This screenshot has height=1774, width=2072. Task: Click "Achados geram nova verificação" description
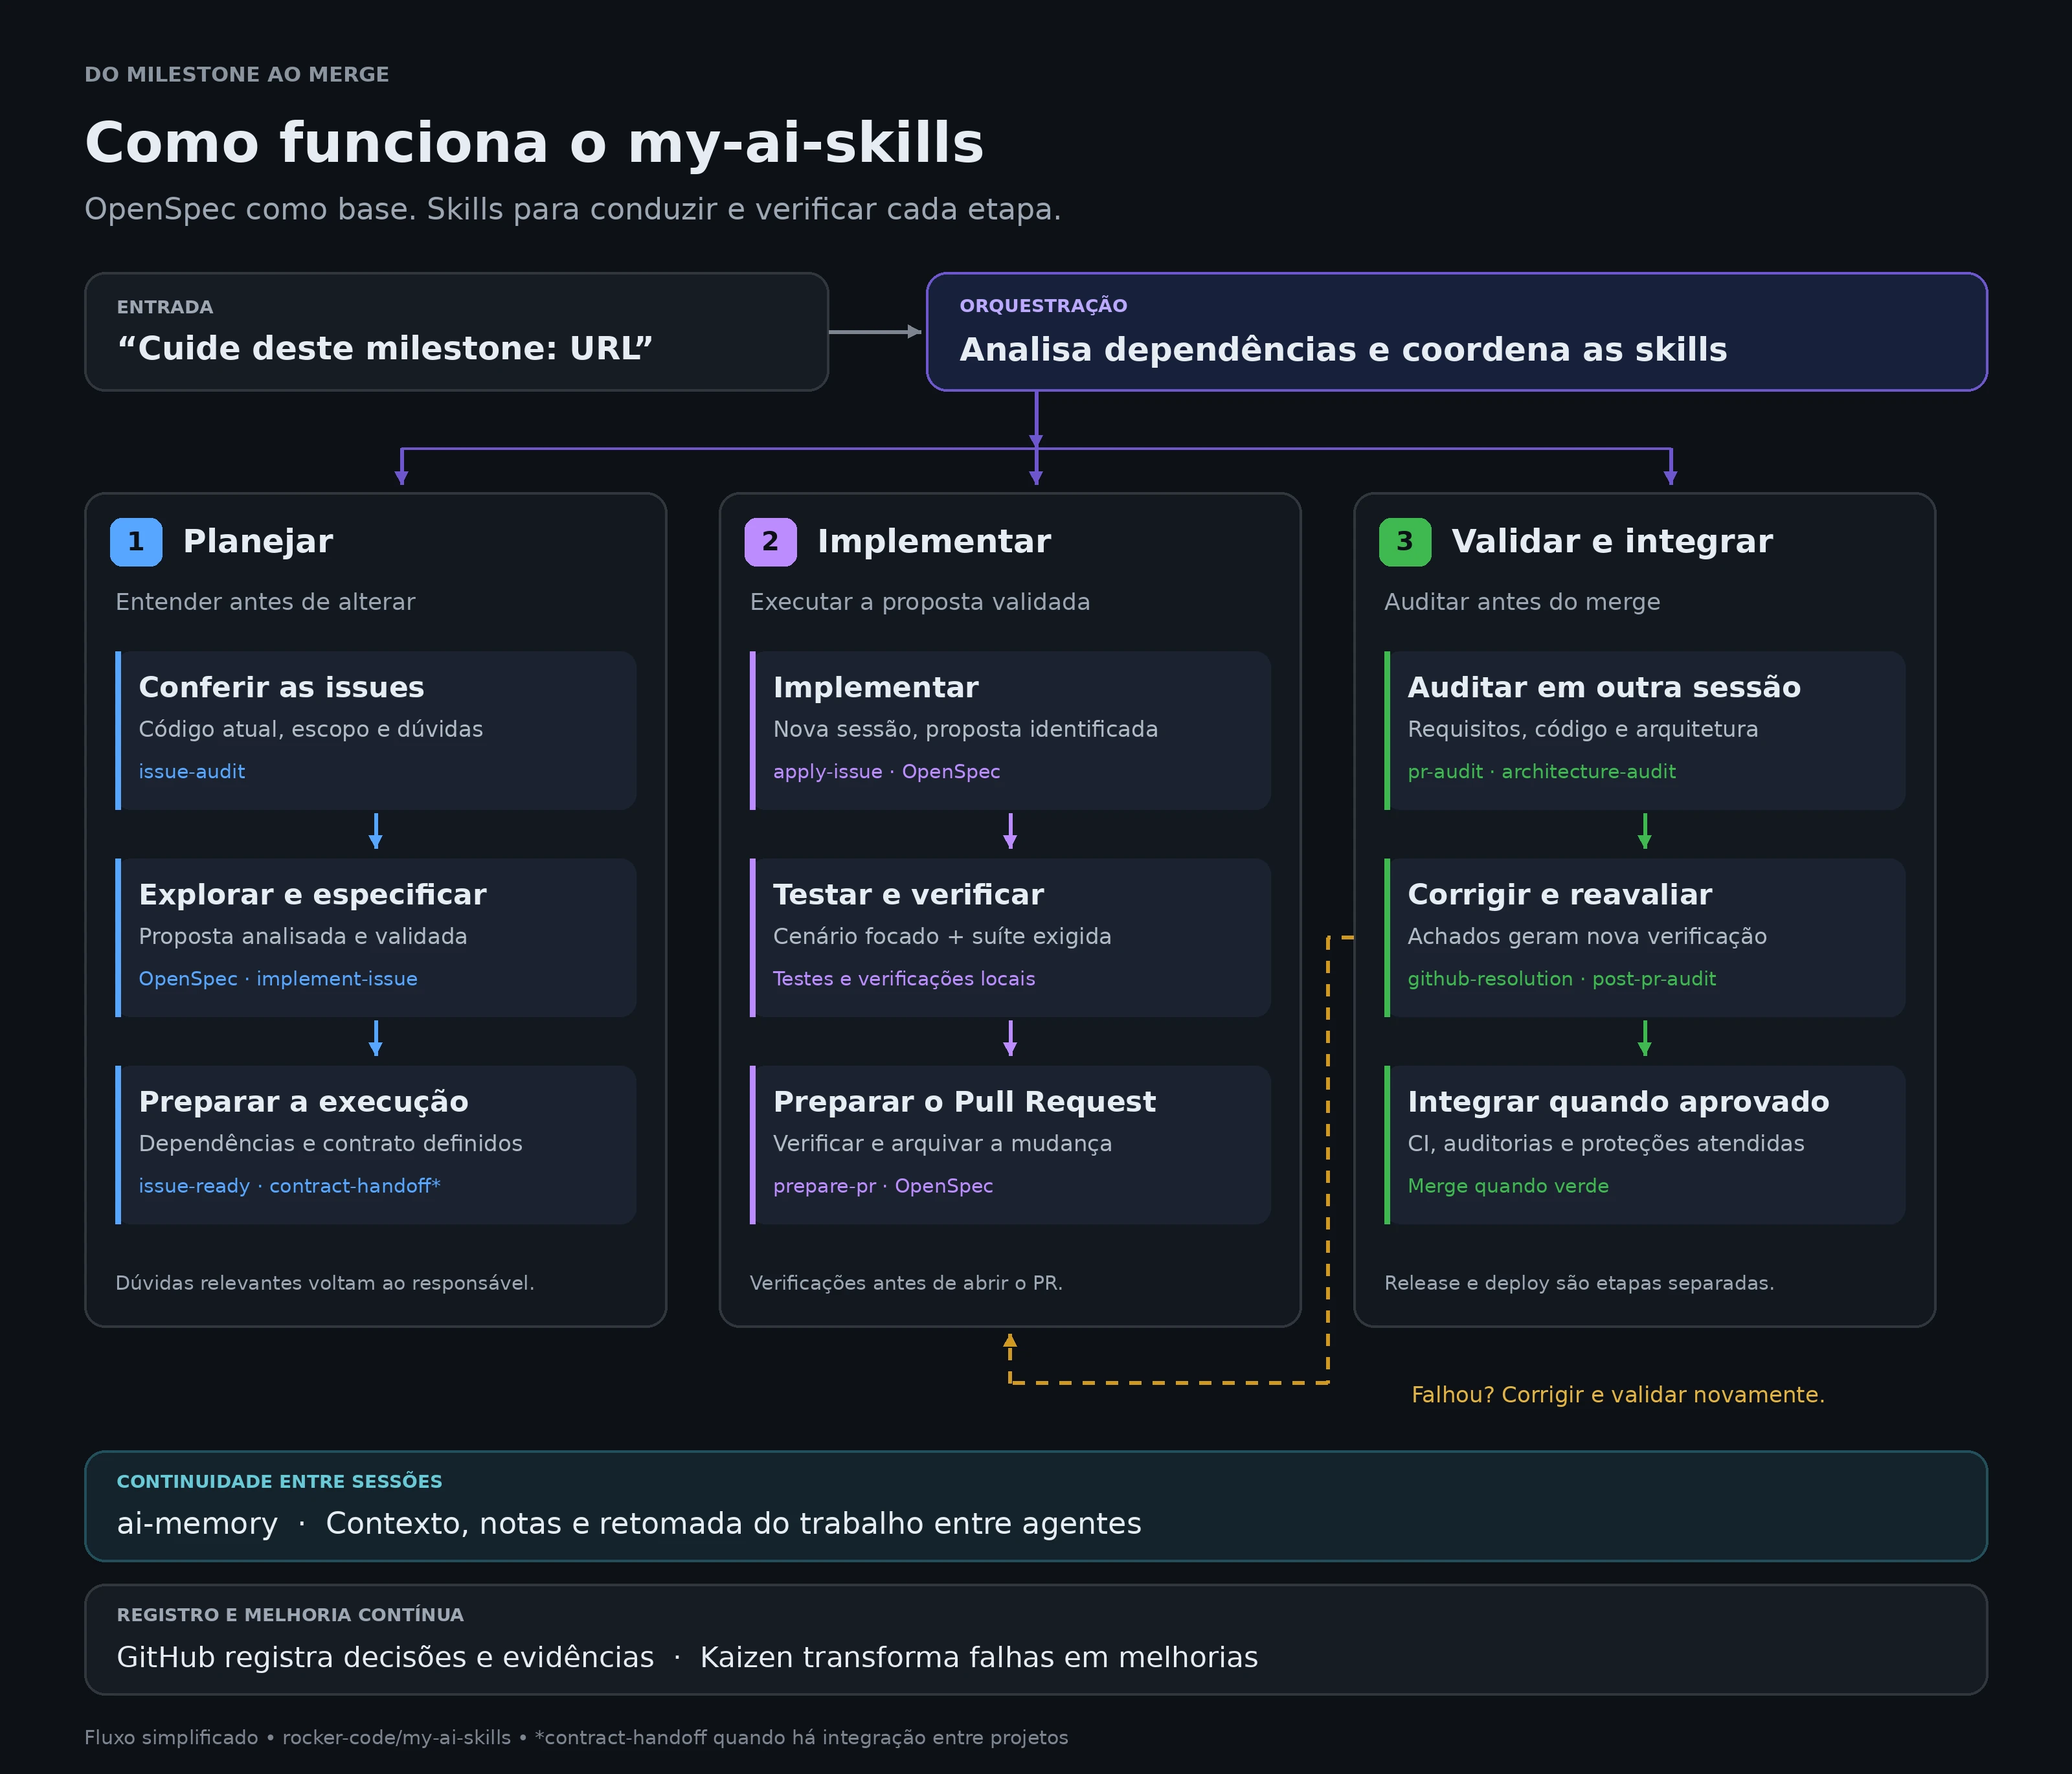pos(1587,937)
